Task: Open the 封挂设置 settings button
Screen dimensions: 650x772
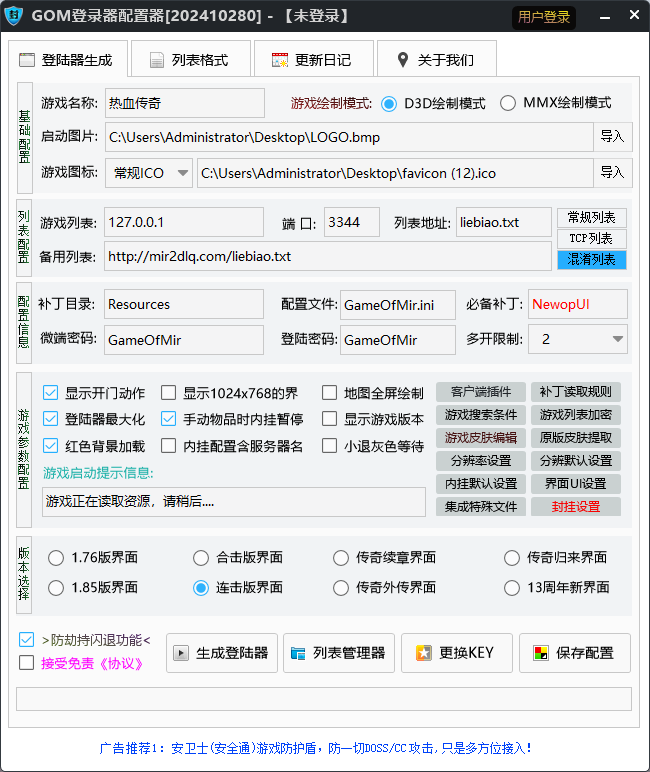Action: pos(576,507)
